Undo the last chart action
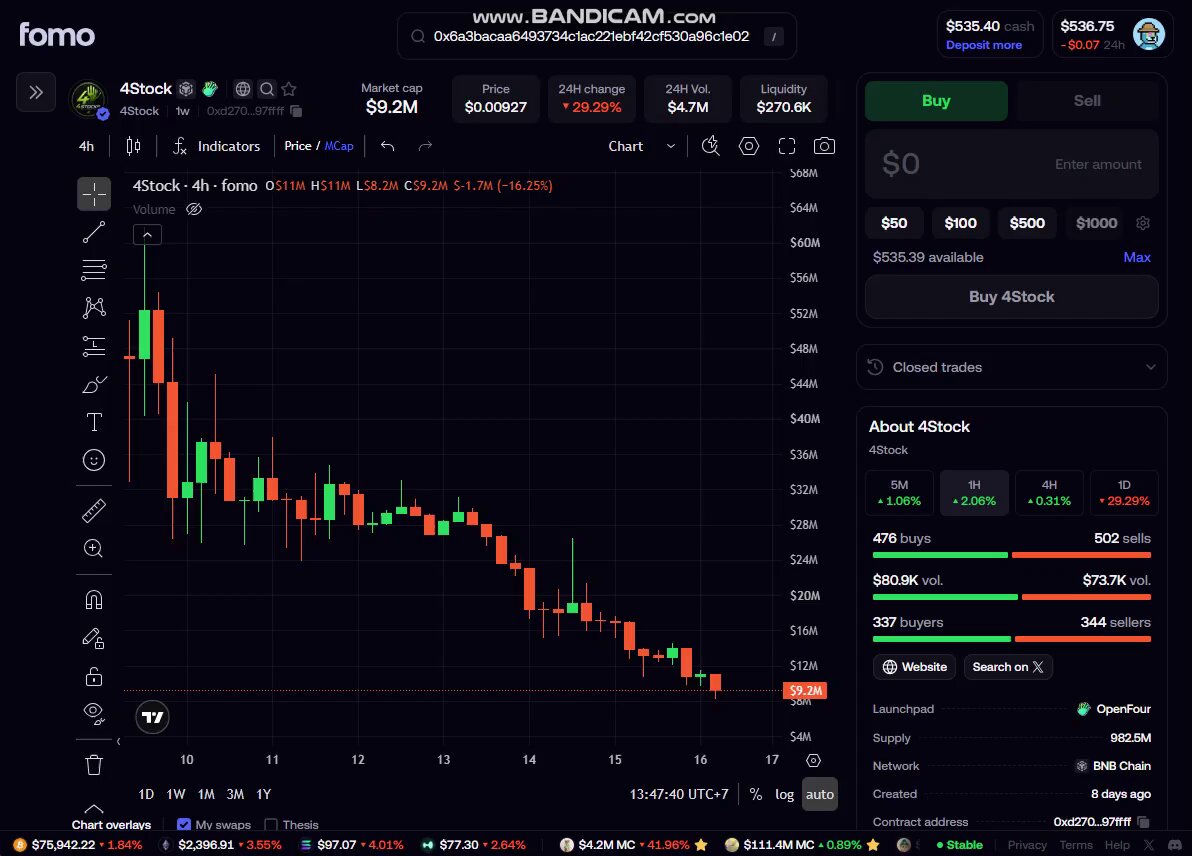The height and width of the screenshot is (856, 1192). point(388,146)
